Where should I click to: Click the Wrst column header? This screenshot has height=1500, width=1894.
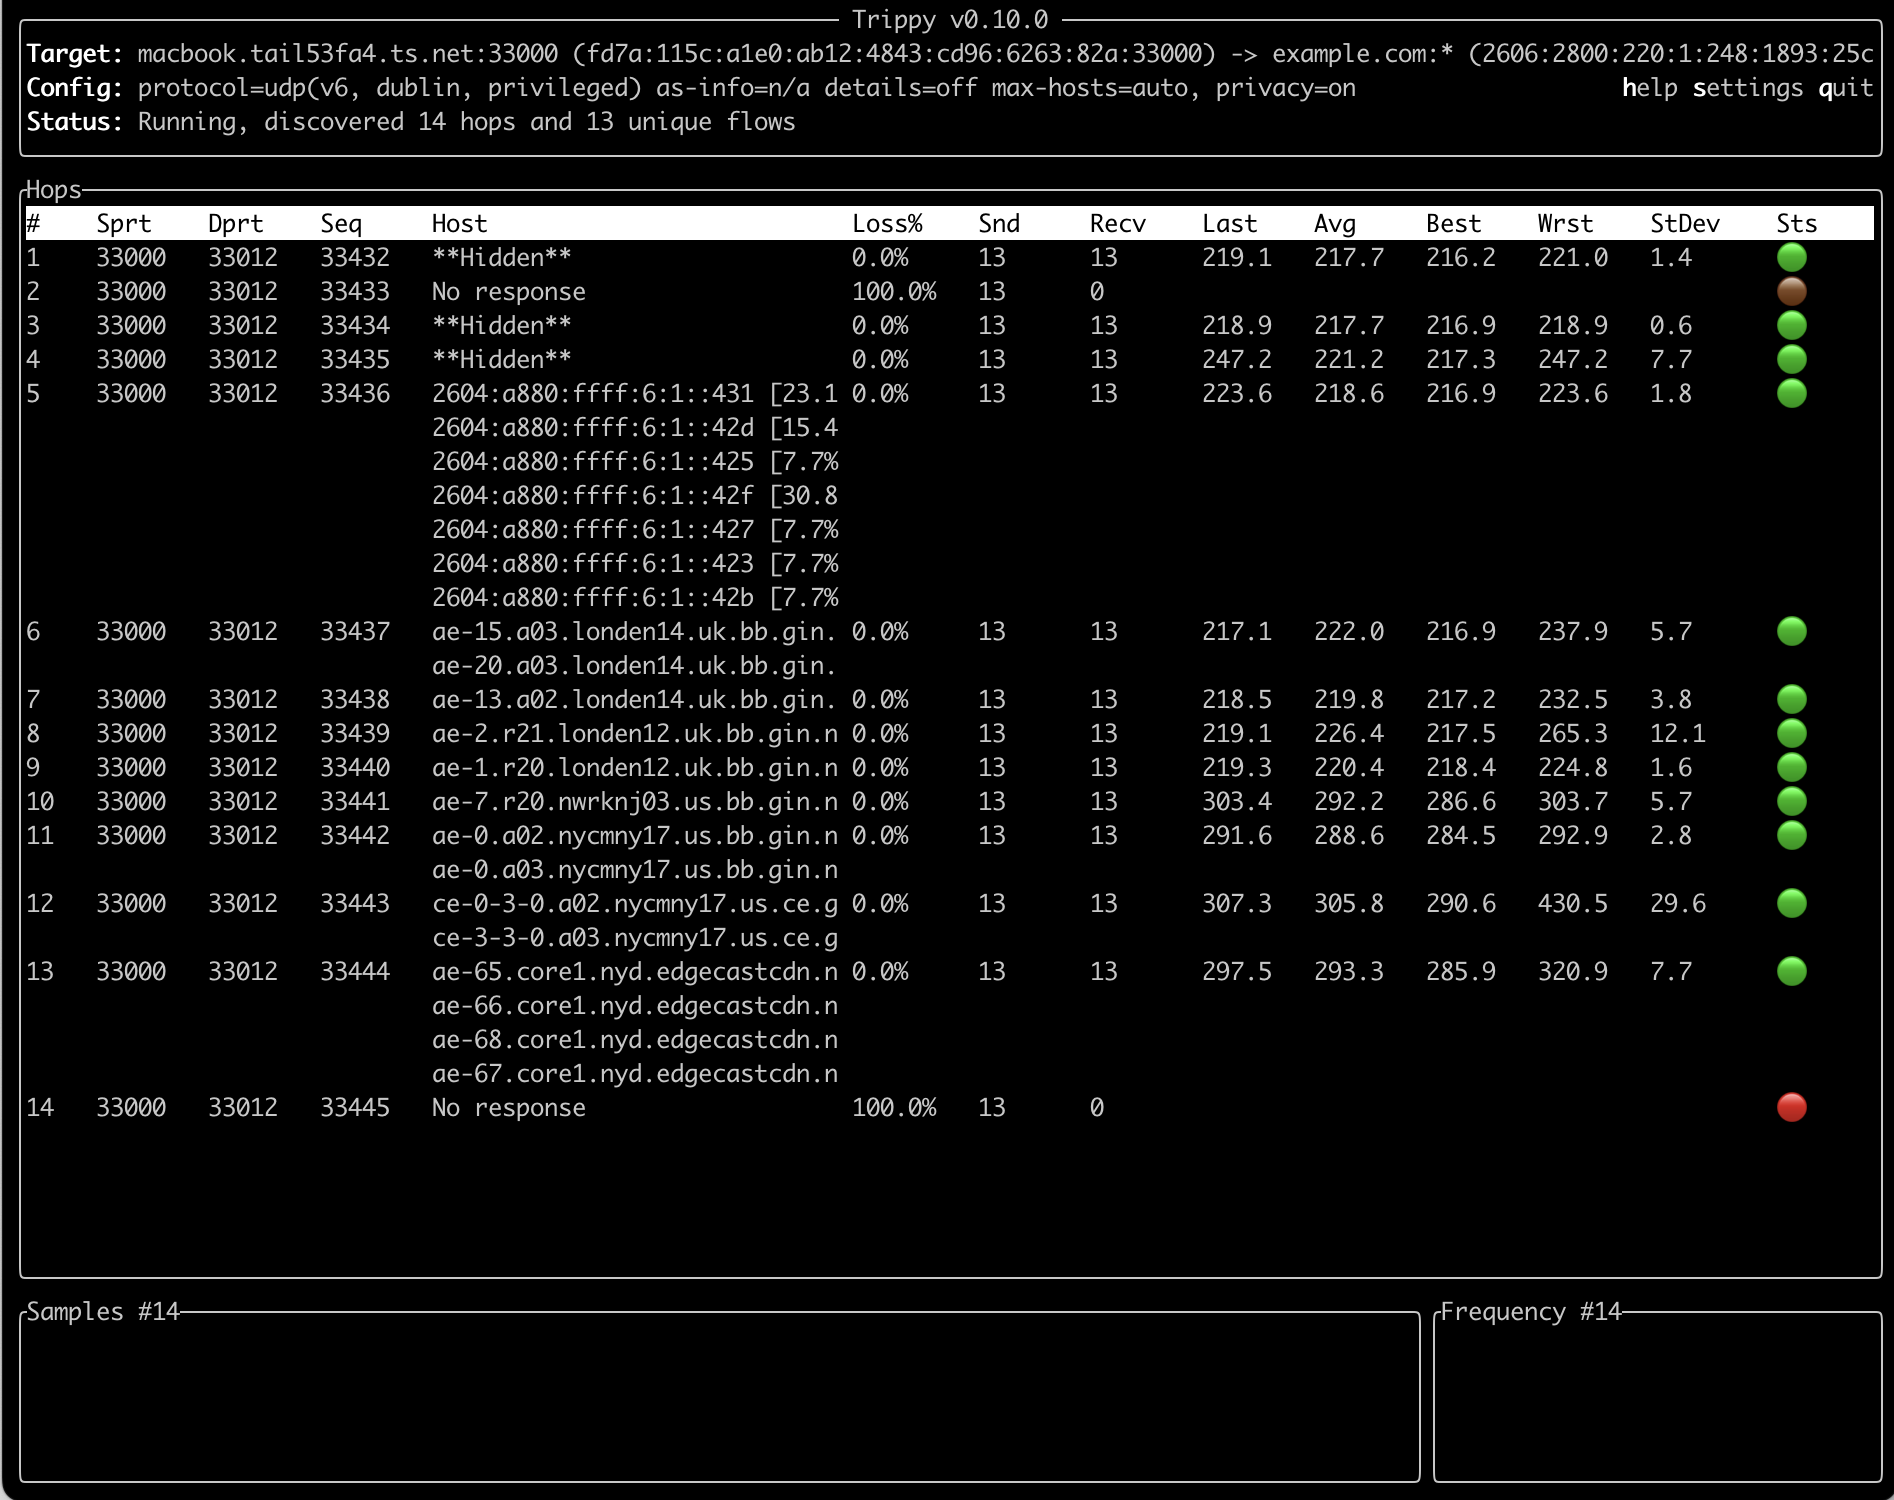pos(1565,224)
